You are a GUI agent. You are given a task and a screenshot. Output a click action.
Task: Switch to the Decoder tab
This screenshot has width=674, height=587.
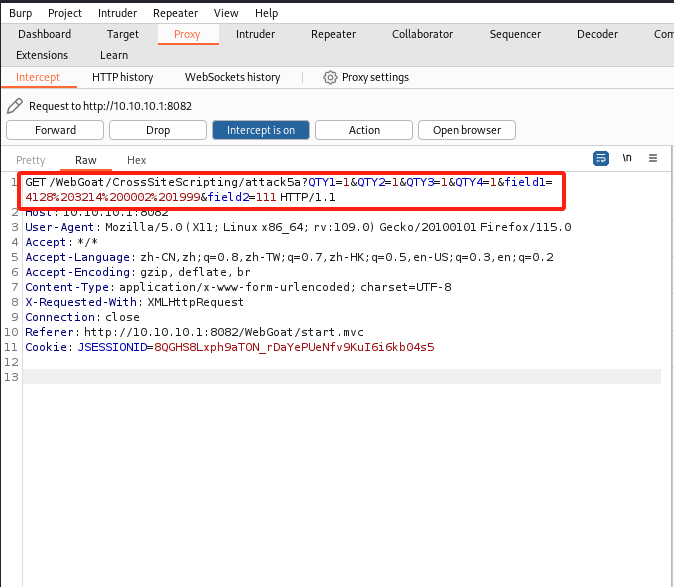pyautogui.click(x=597, y=34)
